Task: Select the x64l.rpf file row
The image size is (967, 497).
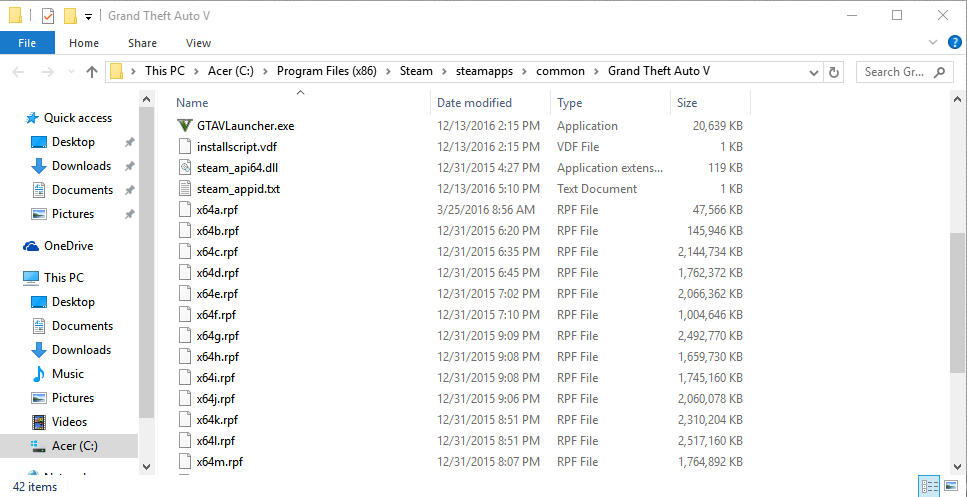Action: (x=461, y=441)
